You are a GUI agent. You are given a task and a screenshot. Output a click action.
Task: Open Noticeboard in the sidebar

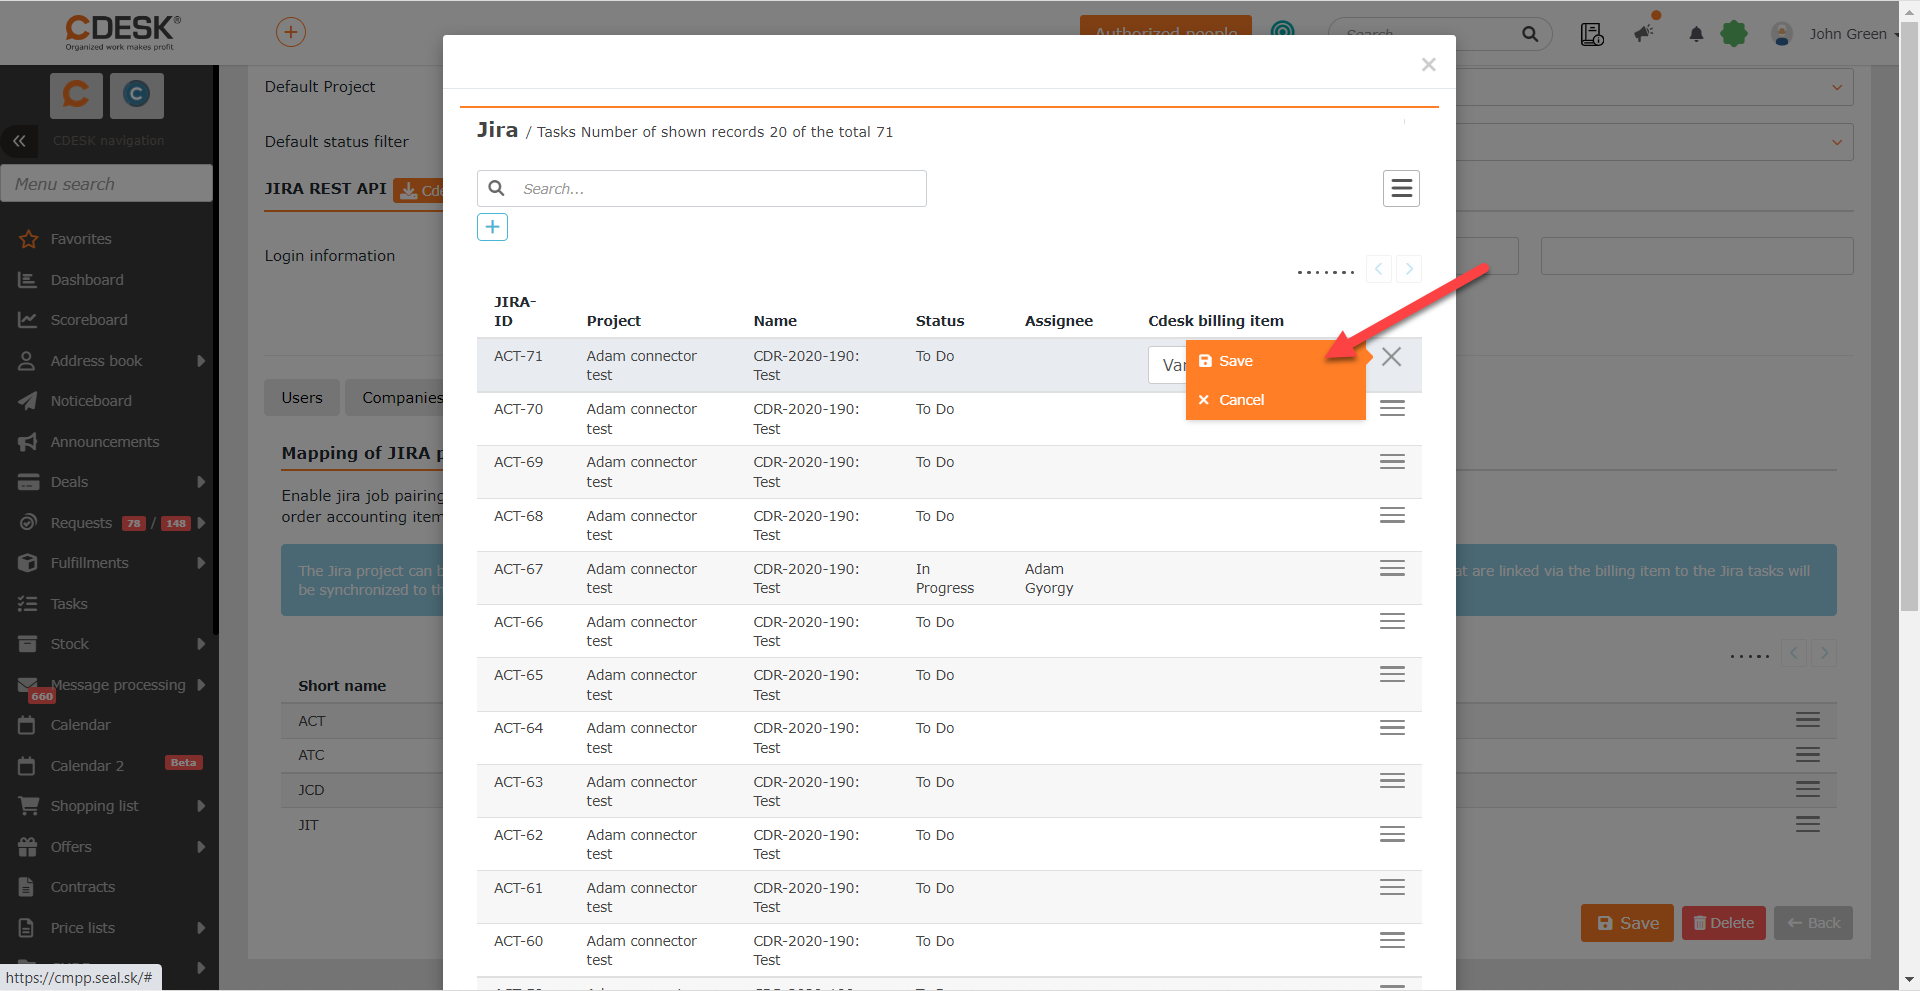pyautogui.click(x=91, y=401)
